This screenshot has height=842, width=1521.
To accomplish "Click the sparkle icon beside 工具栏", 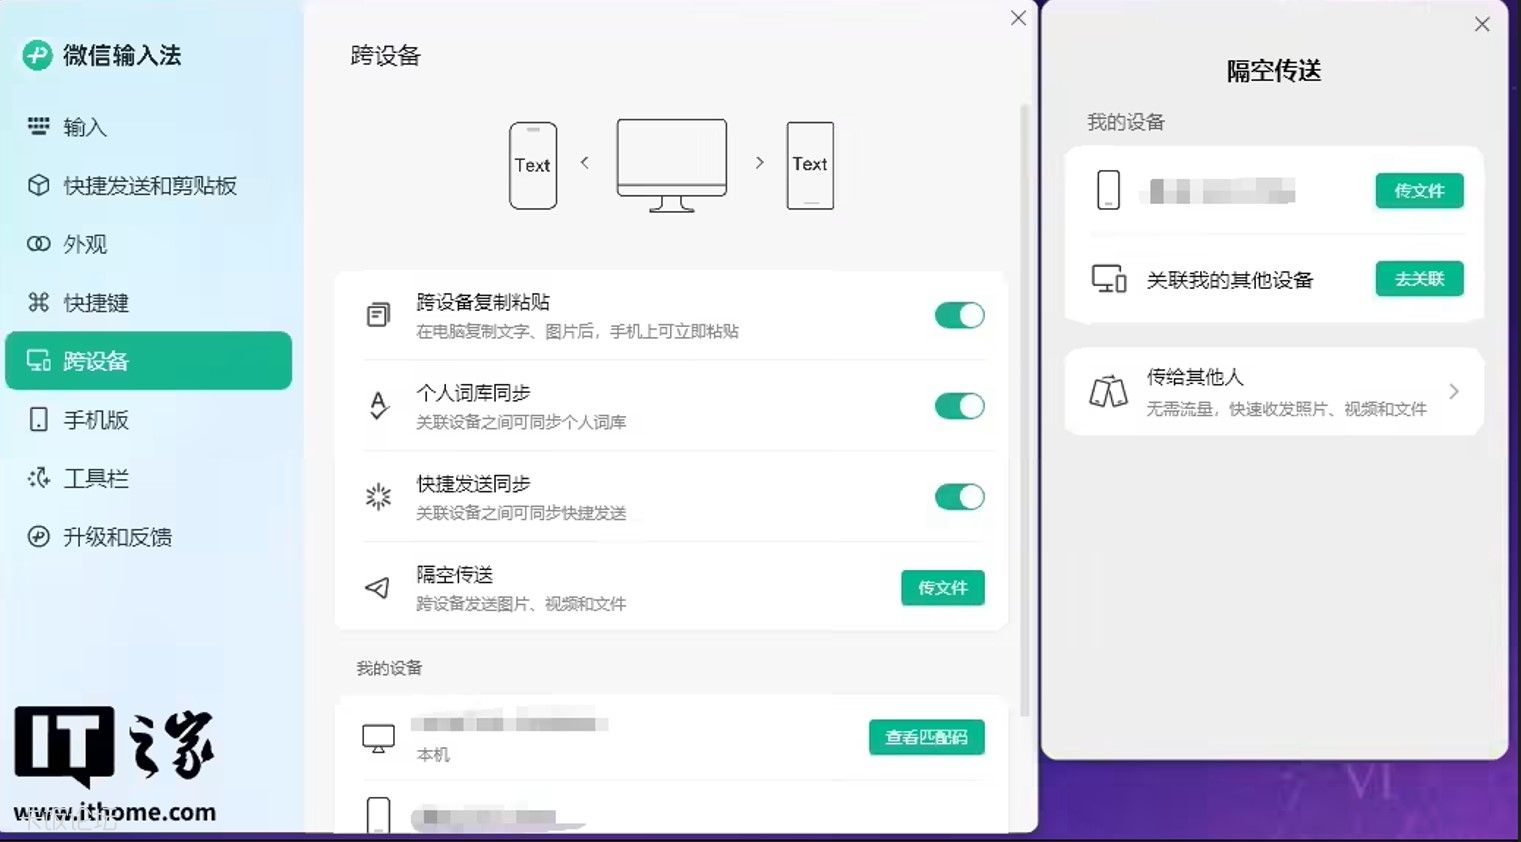I will (x=38, y=478).
